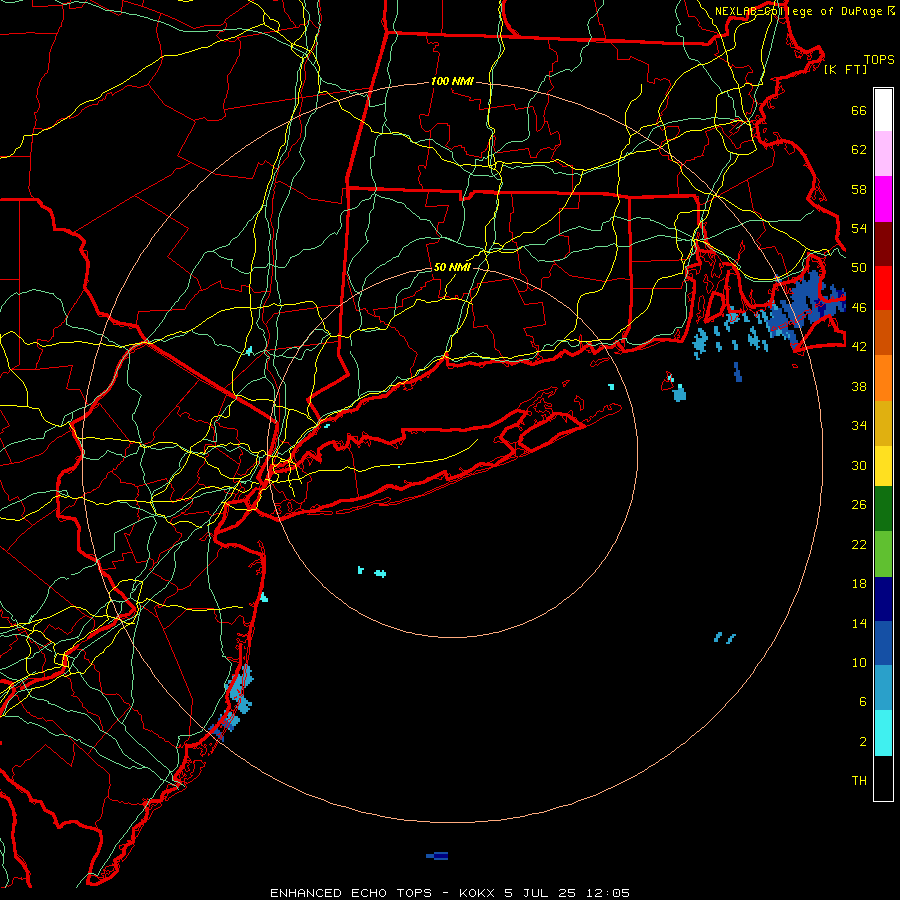Click the "54" legend value
900x900 pixels.
859,228
